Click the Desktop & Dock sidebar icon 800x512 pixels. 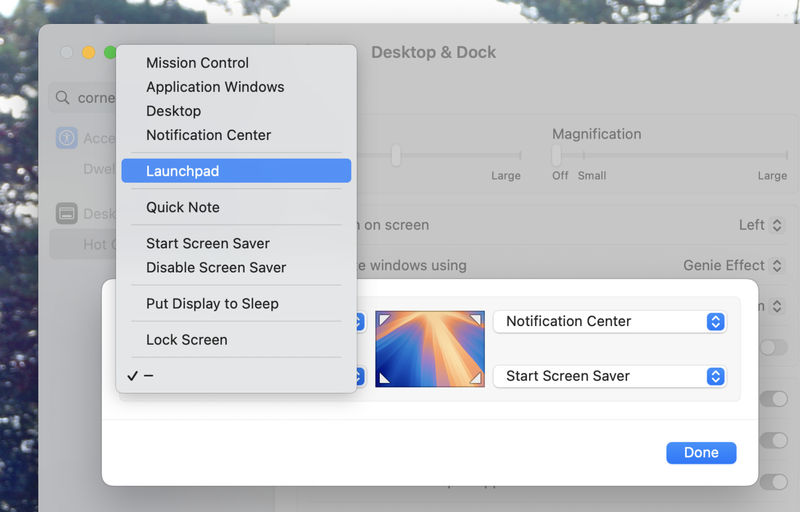coord(67,213)
